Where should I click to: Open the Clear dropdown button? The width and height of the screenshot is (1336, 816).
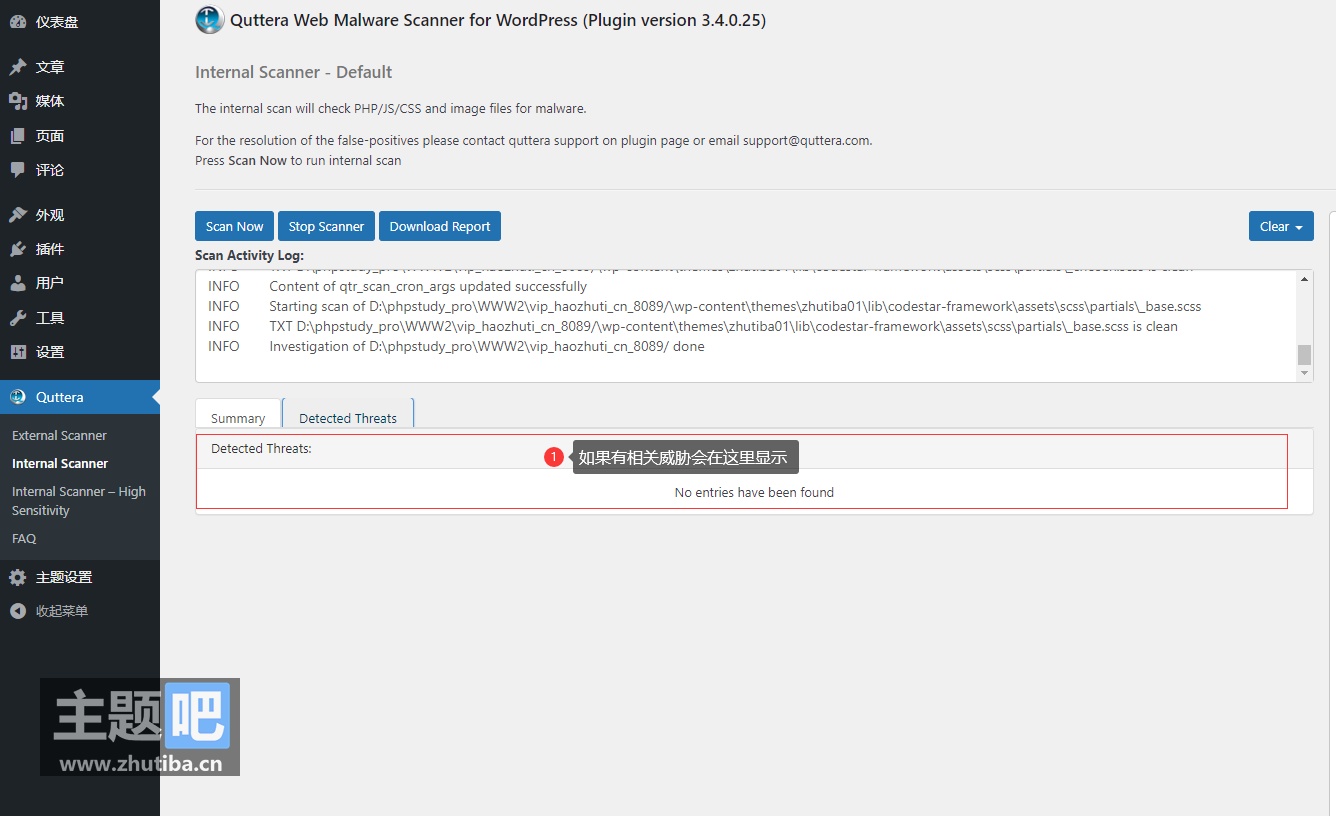[1281, 226]
